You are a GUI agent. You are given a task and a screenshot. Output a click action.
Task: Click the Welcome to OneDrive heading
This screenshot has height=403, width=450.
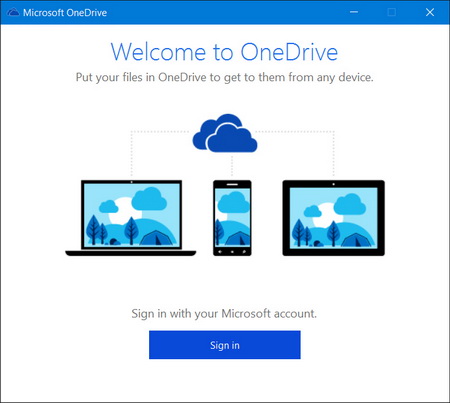[x=224, y=52]
